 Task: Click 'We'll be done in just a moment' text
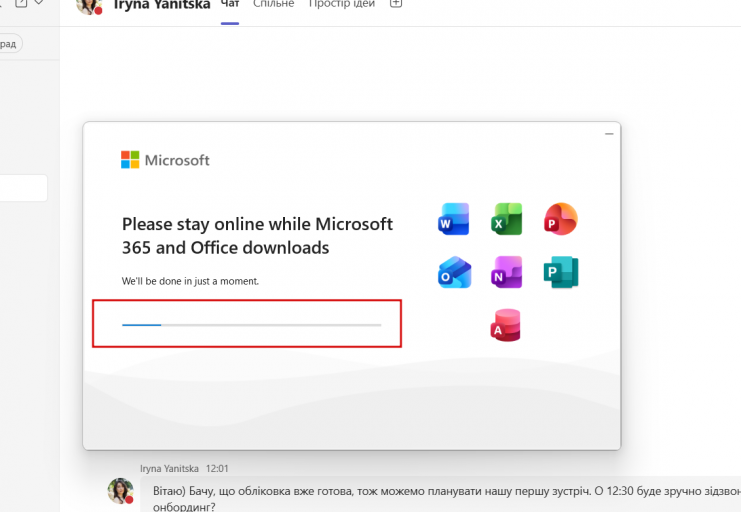tap(190, 281)
